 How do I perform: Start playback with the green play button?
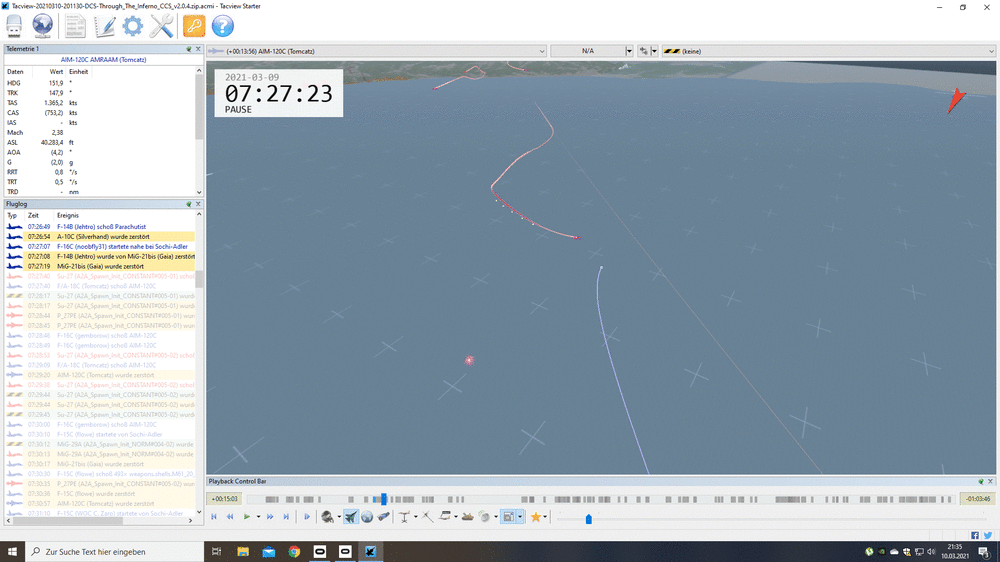tap(247, 517)
